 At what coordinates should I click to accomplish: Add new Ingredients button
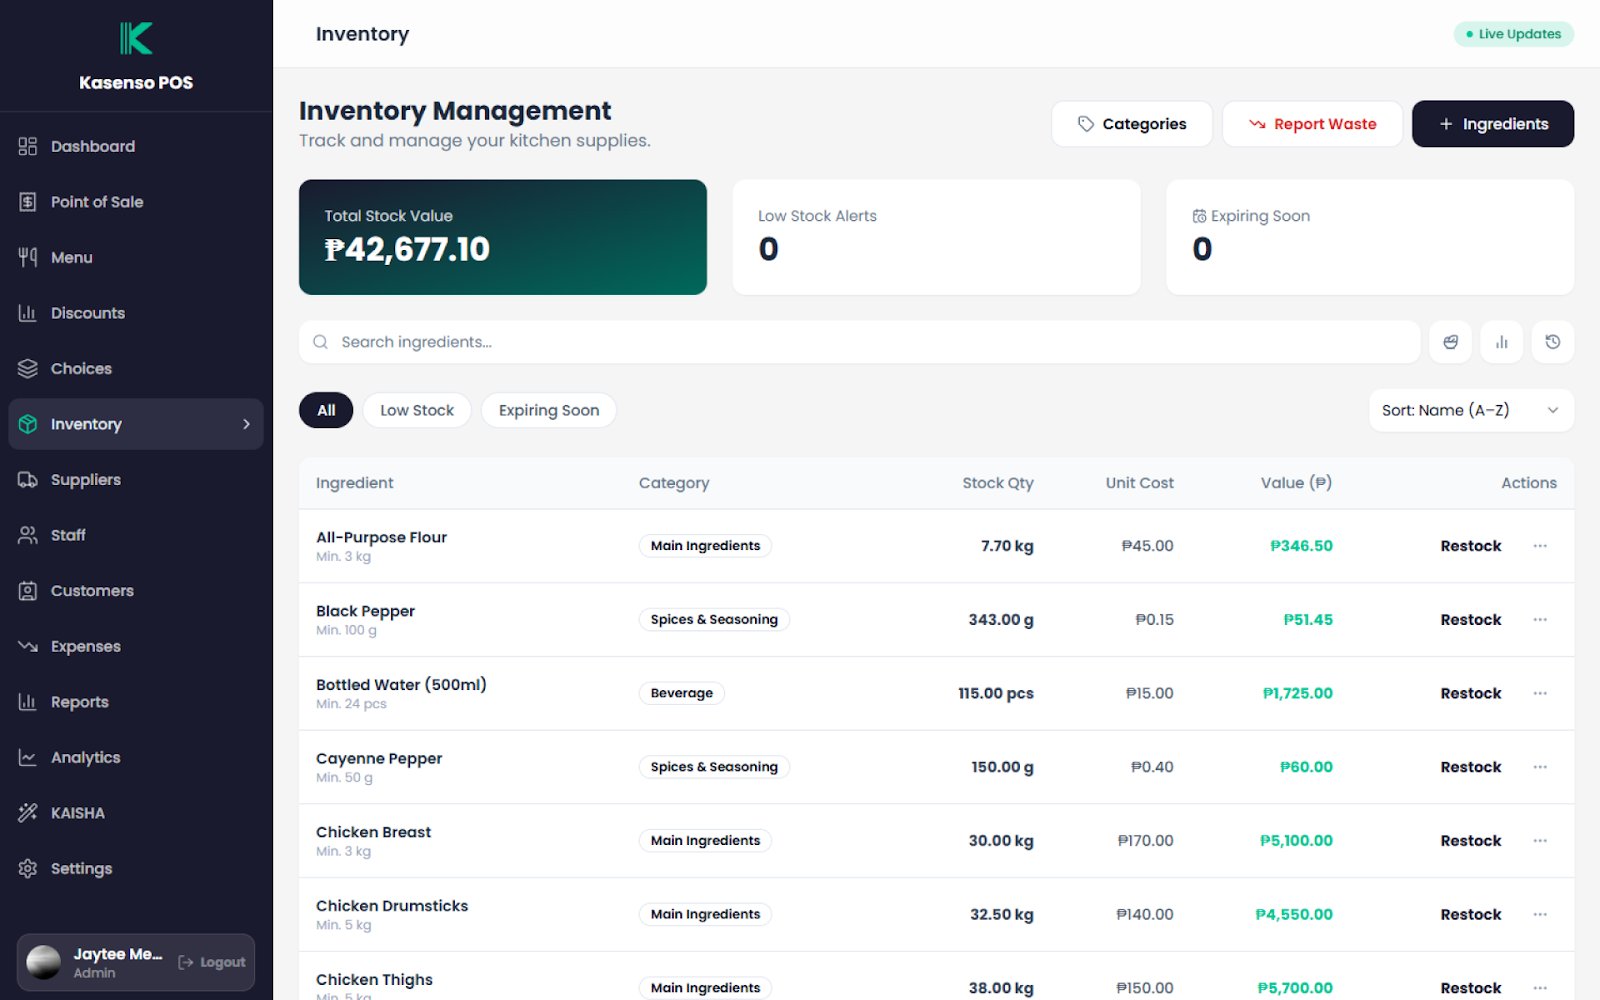[x=1493, y=124]
